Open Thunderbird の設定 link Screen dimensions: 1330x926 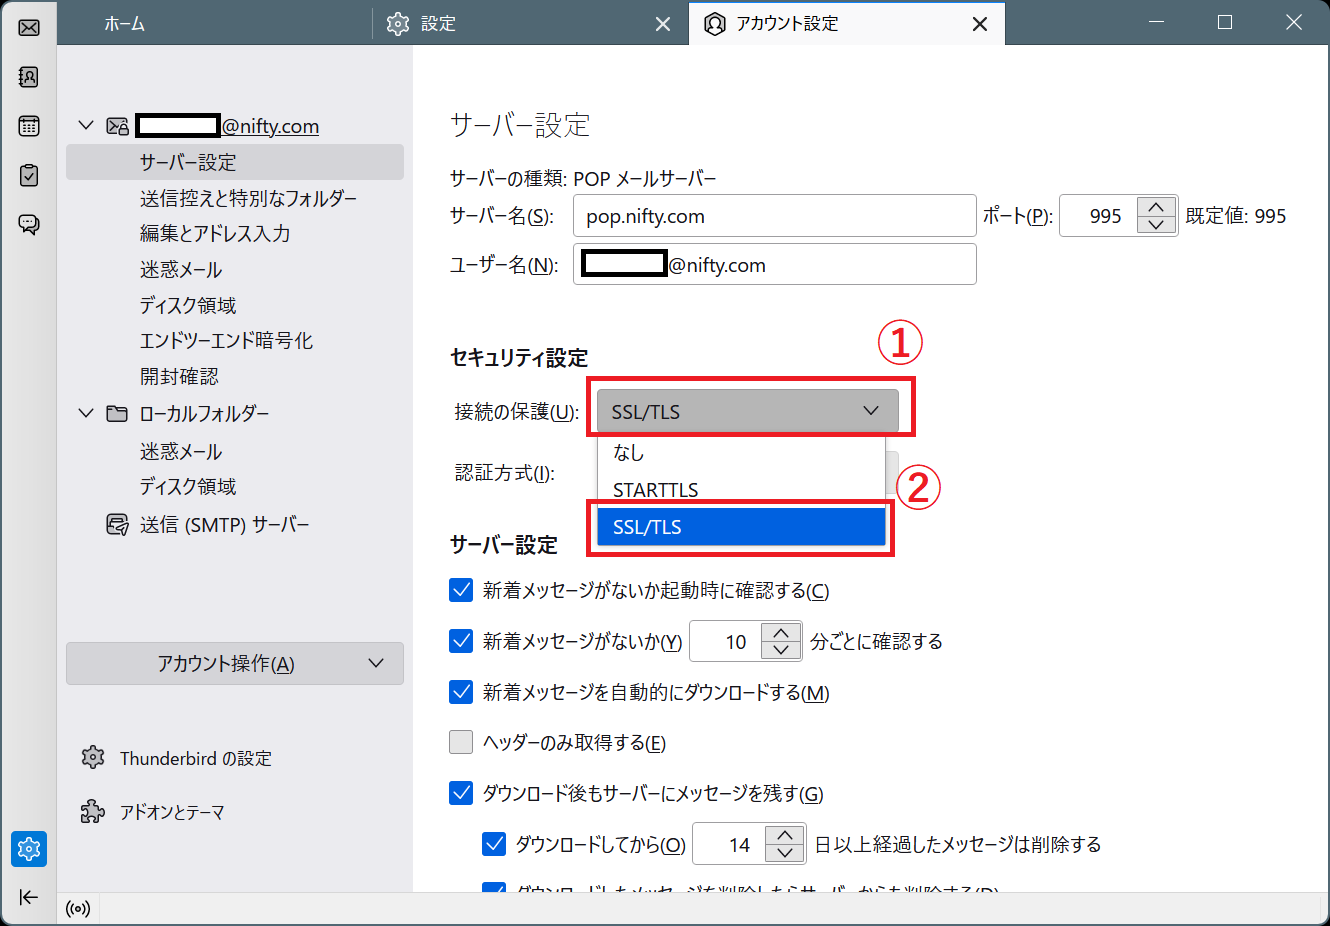(195, 758)
